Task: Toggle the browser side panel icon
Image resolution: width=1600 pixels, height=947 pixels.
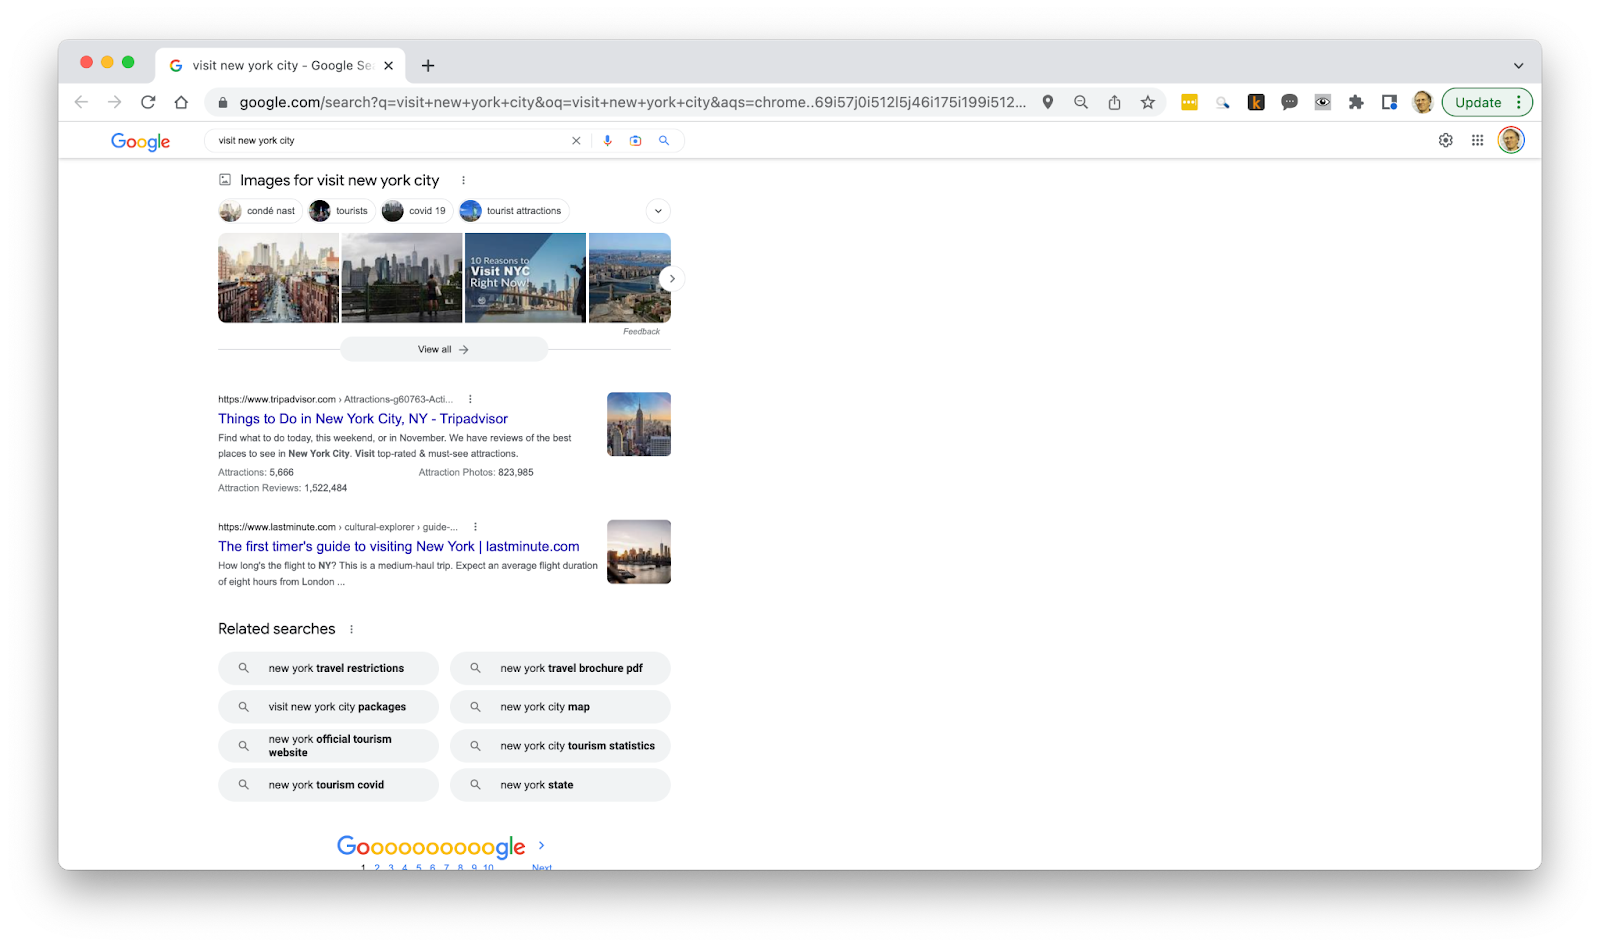Action: click(1389, 102)
